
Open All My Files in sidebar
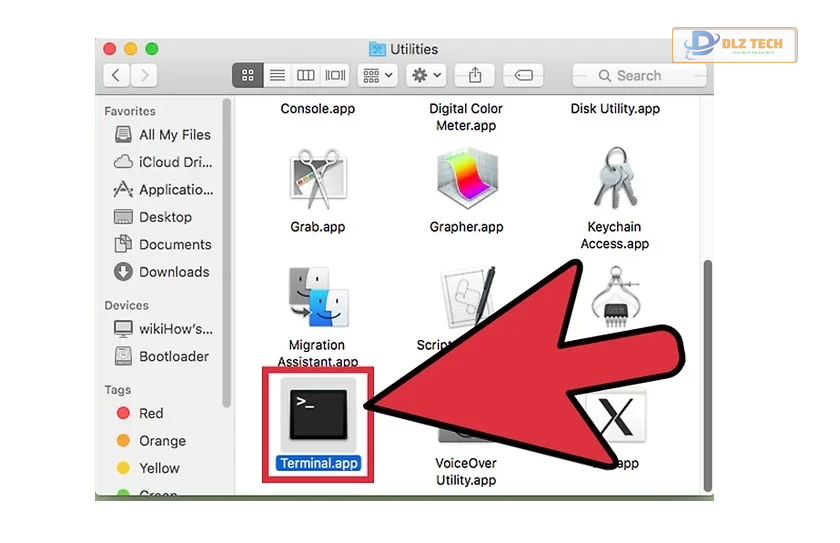[163, 135]
